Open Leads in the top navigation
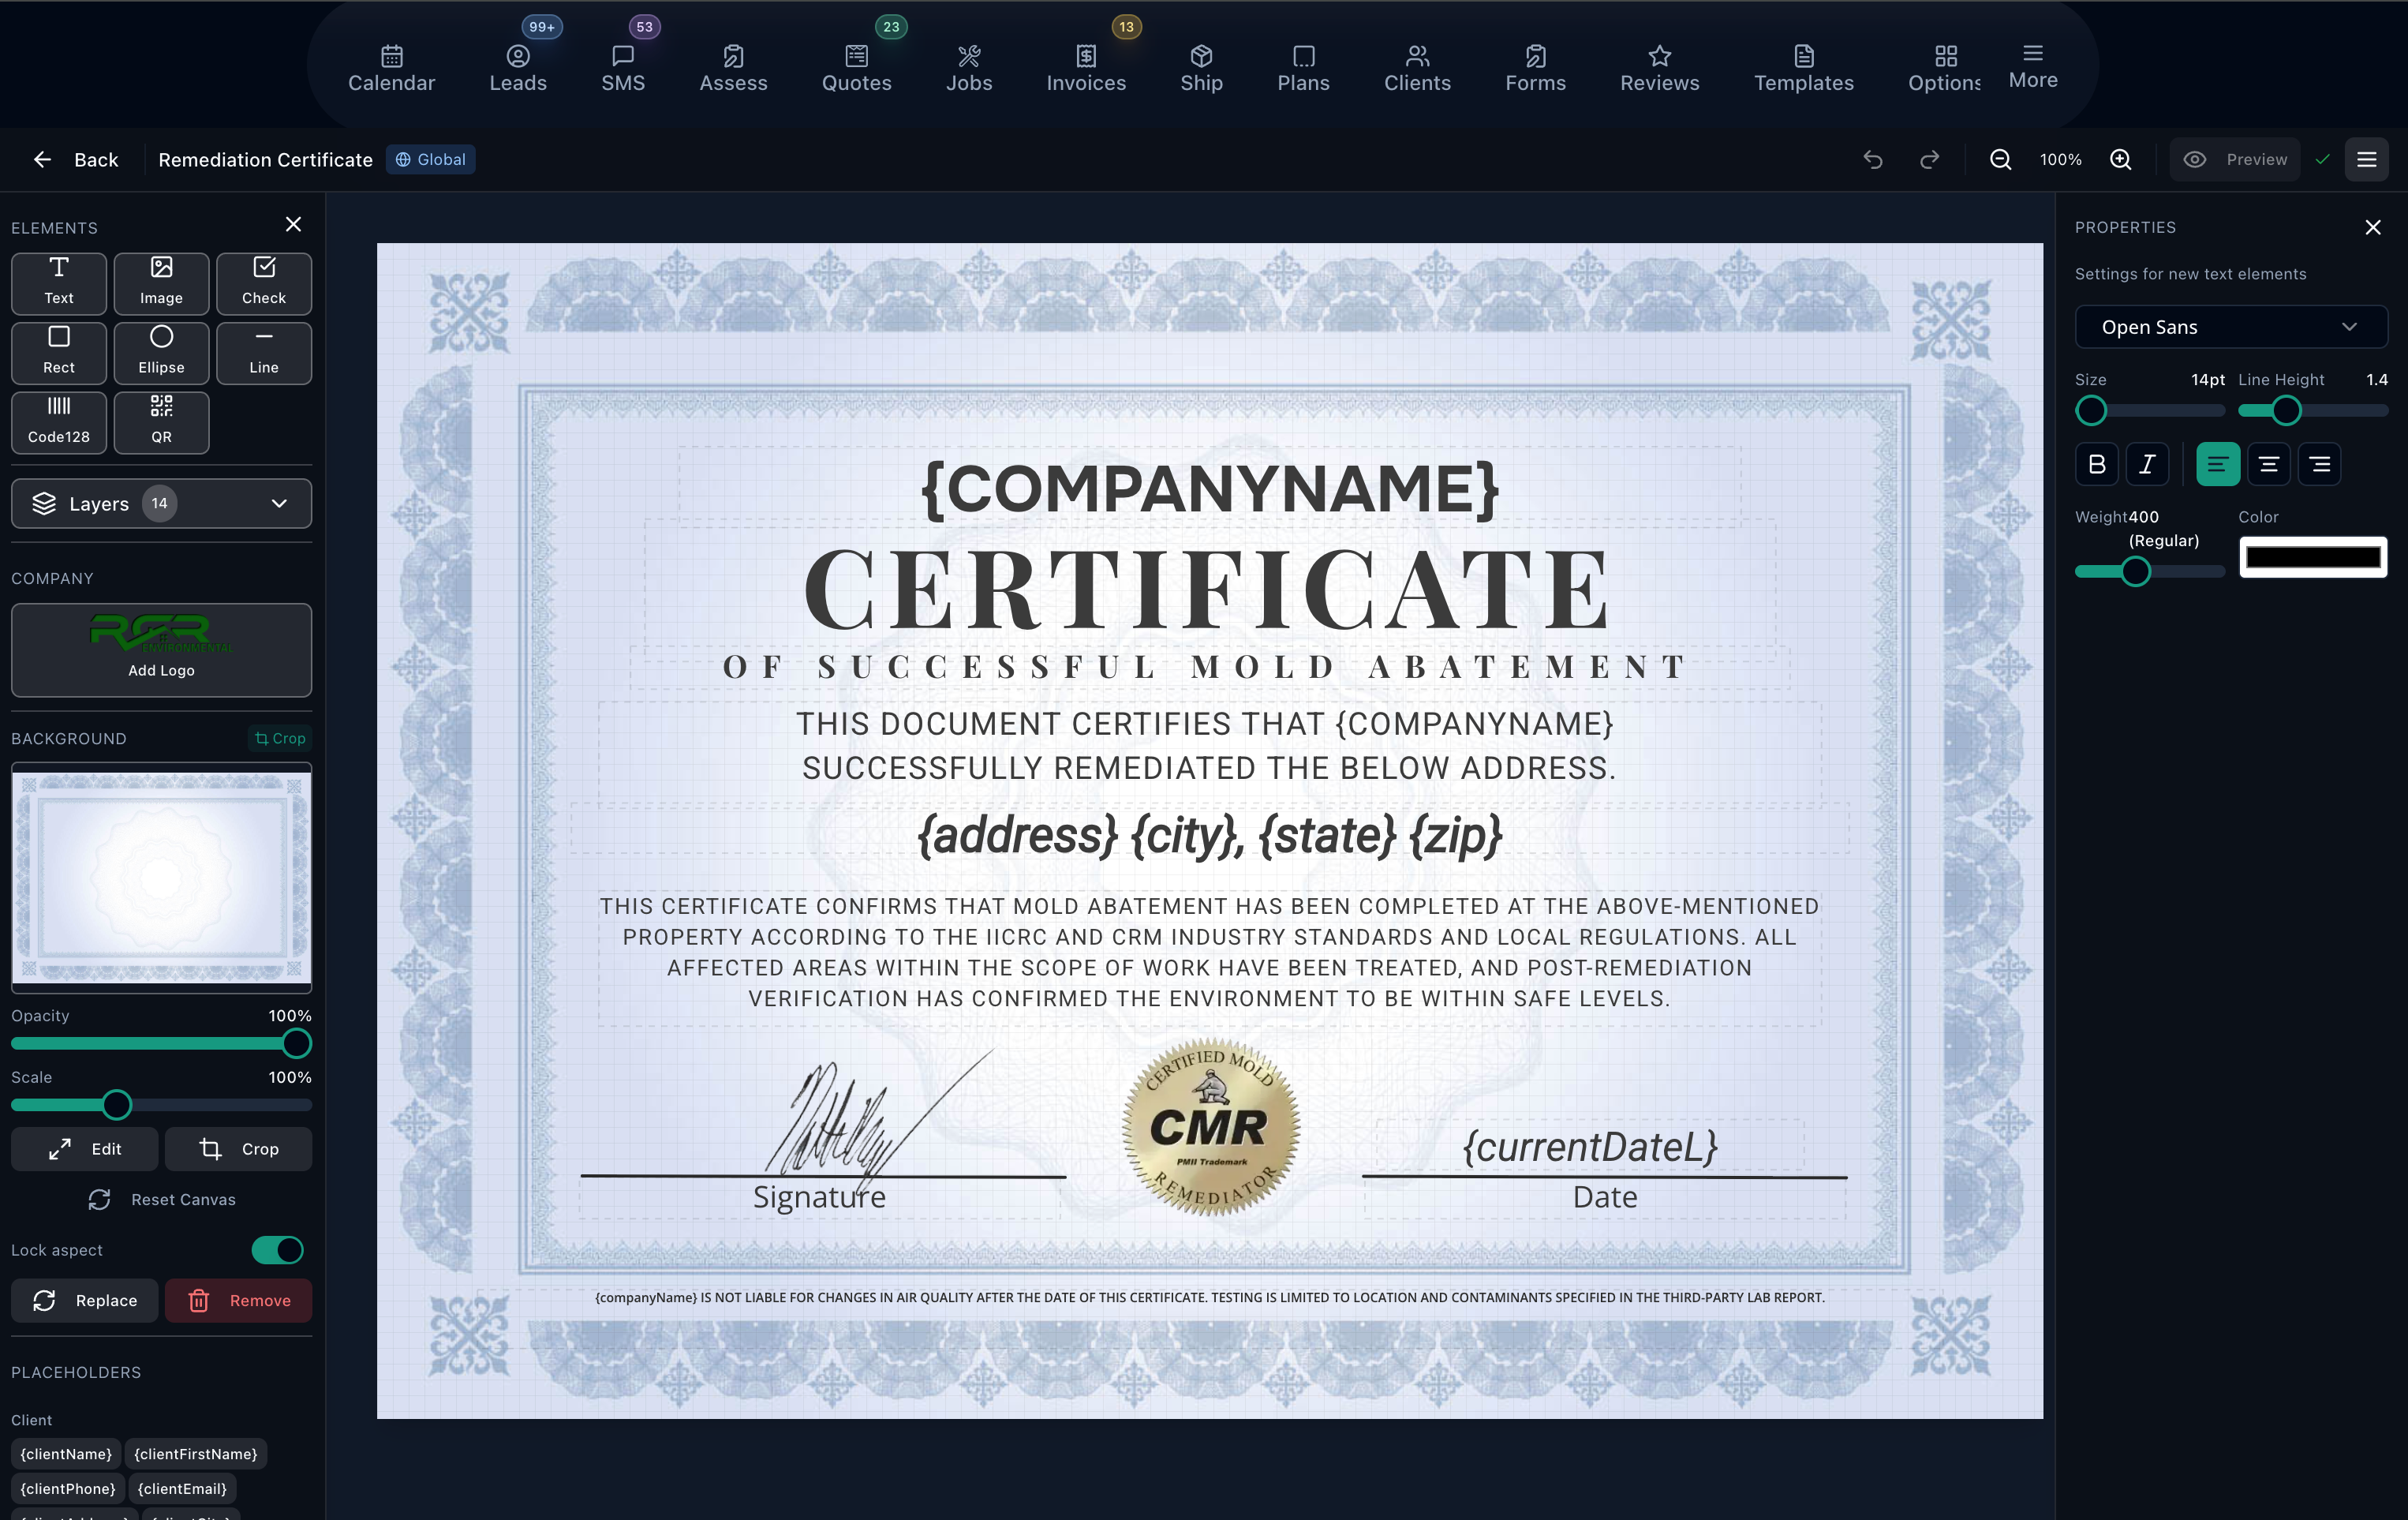2408x1520 pixels. coord(518,68)
